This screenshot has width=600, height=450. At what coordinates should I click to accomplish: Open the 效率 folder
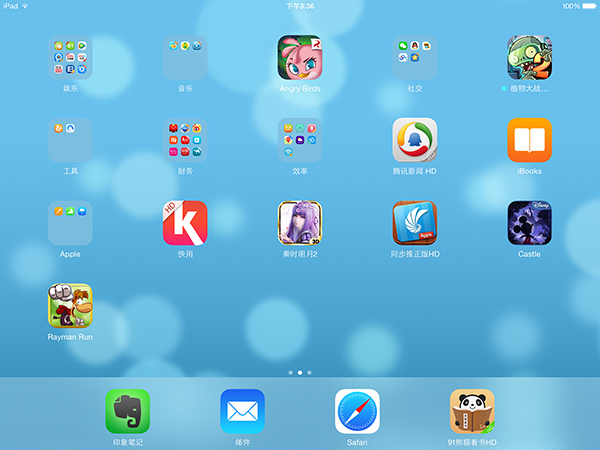pyautogui.click(x=300, y=140)
